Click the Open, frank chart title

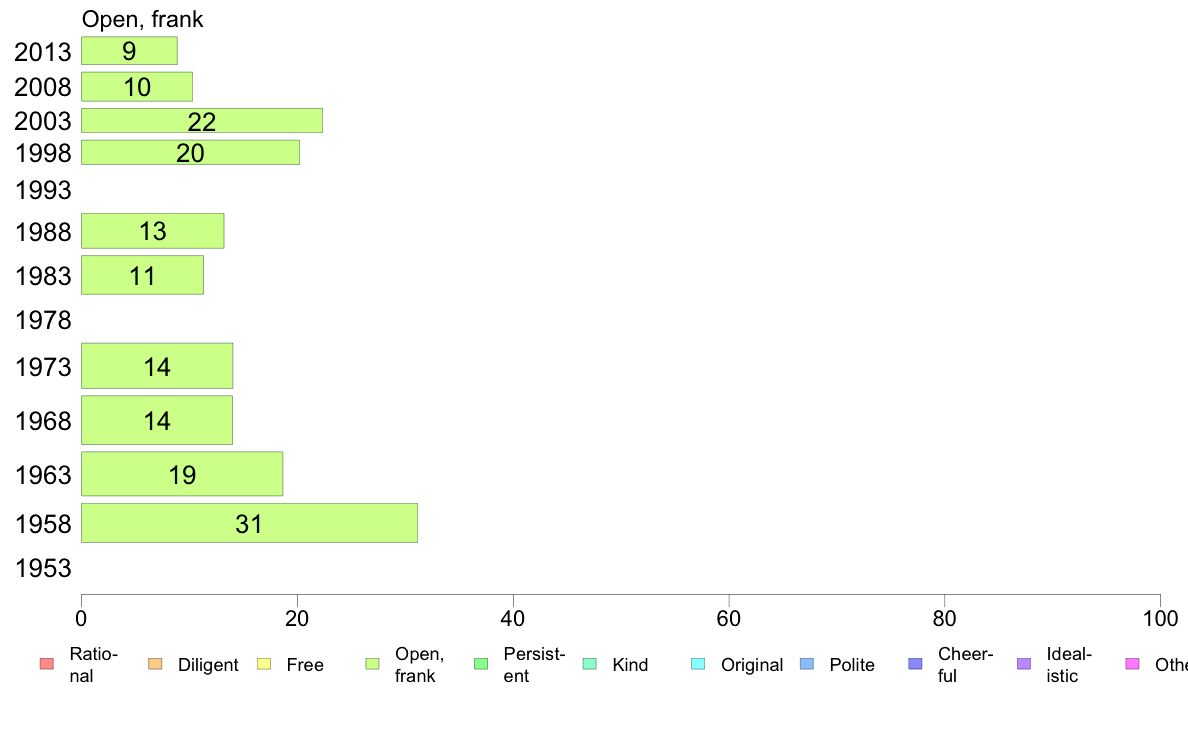pos(142,19)
